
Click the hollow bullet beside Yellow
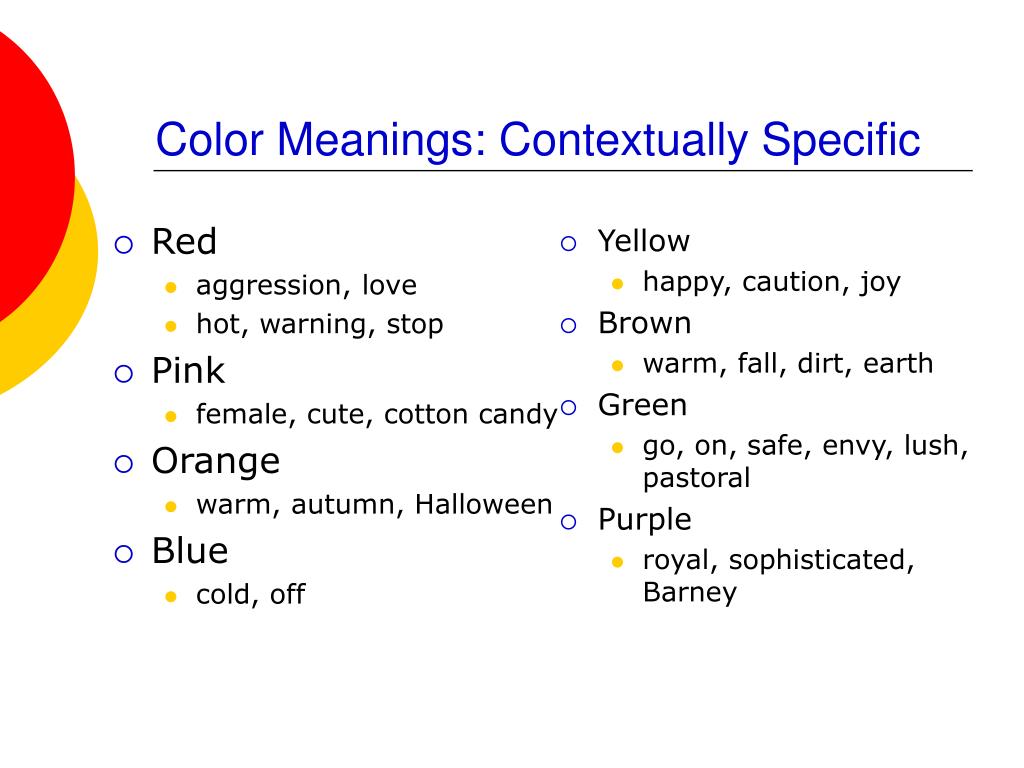pos(569,244)
